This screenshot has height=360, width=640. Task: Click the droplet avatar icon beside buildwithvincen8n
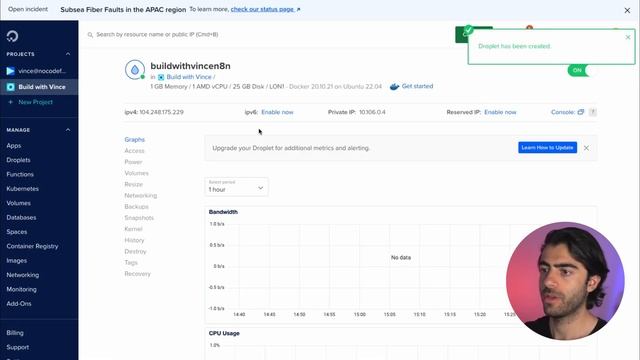(135, 70)
